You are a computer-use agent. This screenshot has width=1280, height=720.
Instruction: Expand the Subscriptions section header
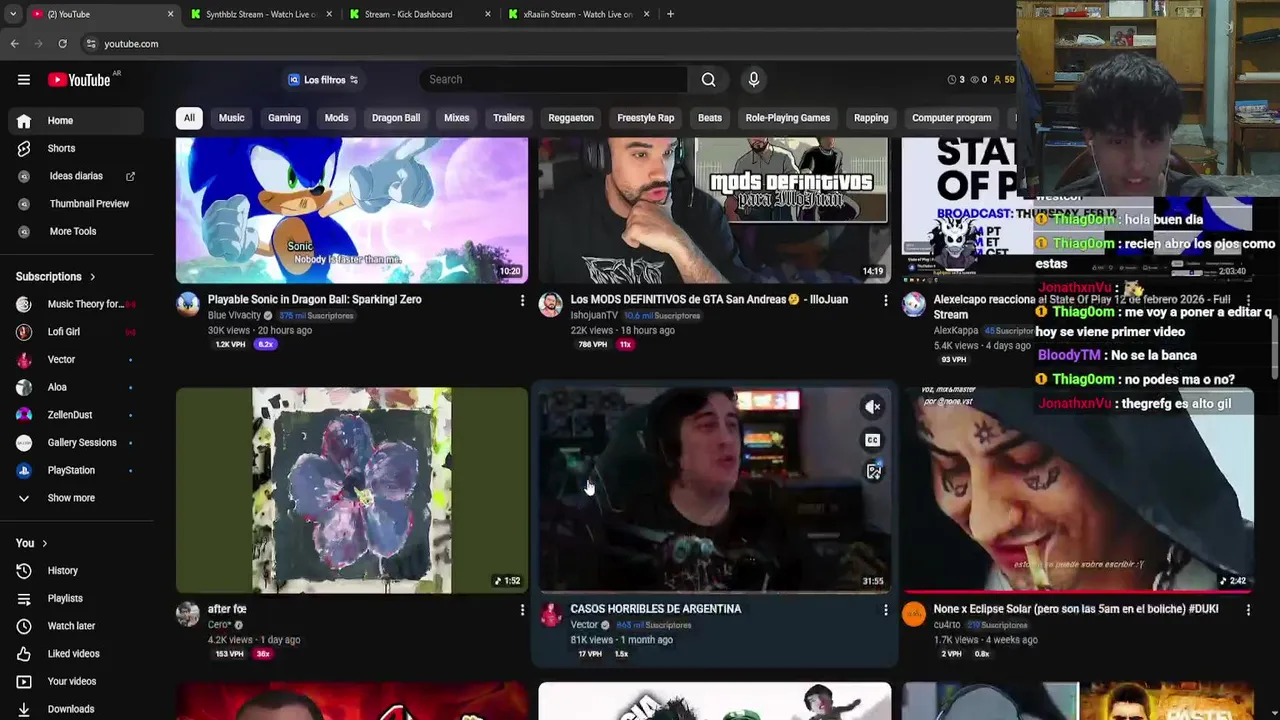56,277
